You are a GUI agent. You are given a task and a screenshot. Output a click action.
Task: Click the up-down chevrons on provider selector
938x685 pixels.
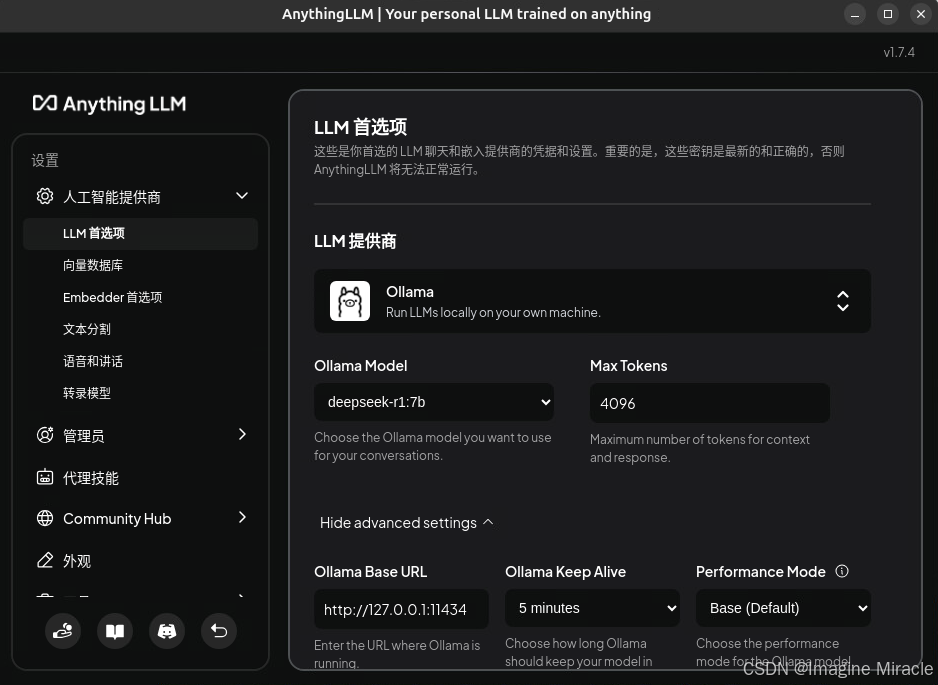[x=843, y=301]
